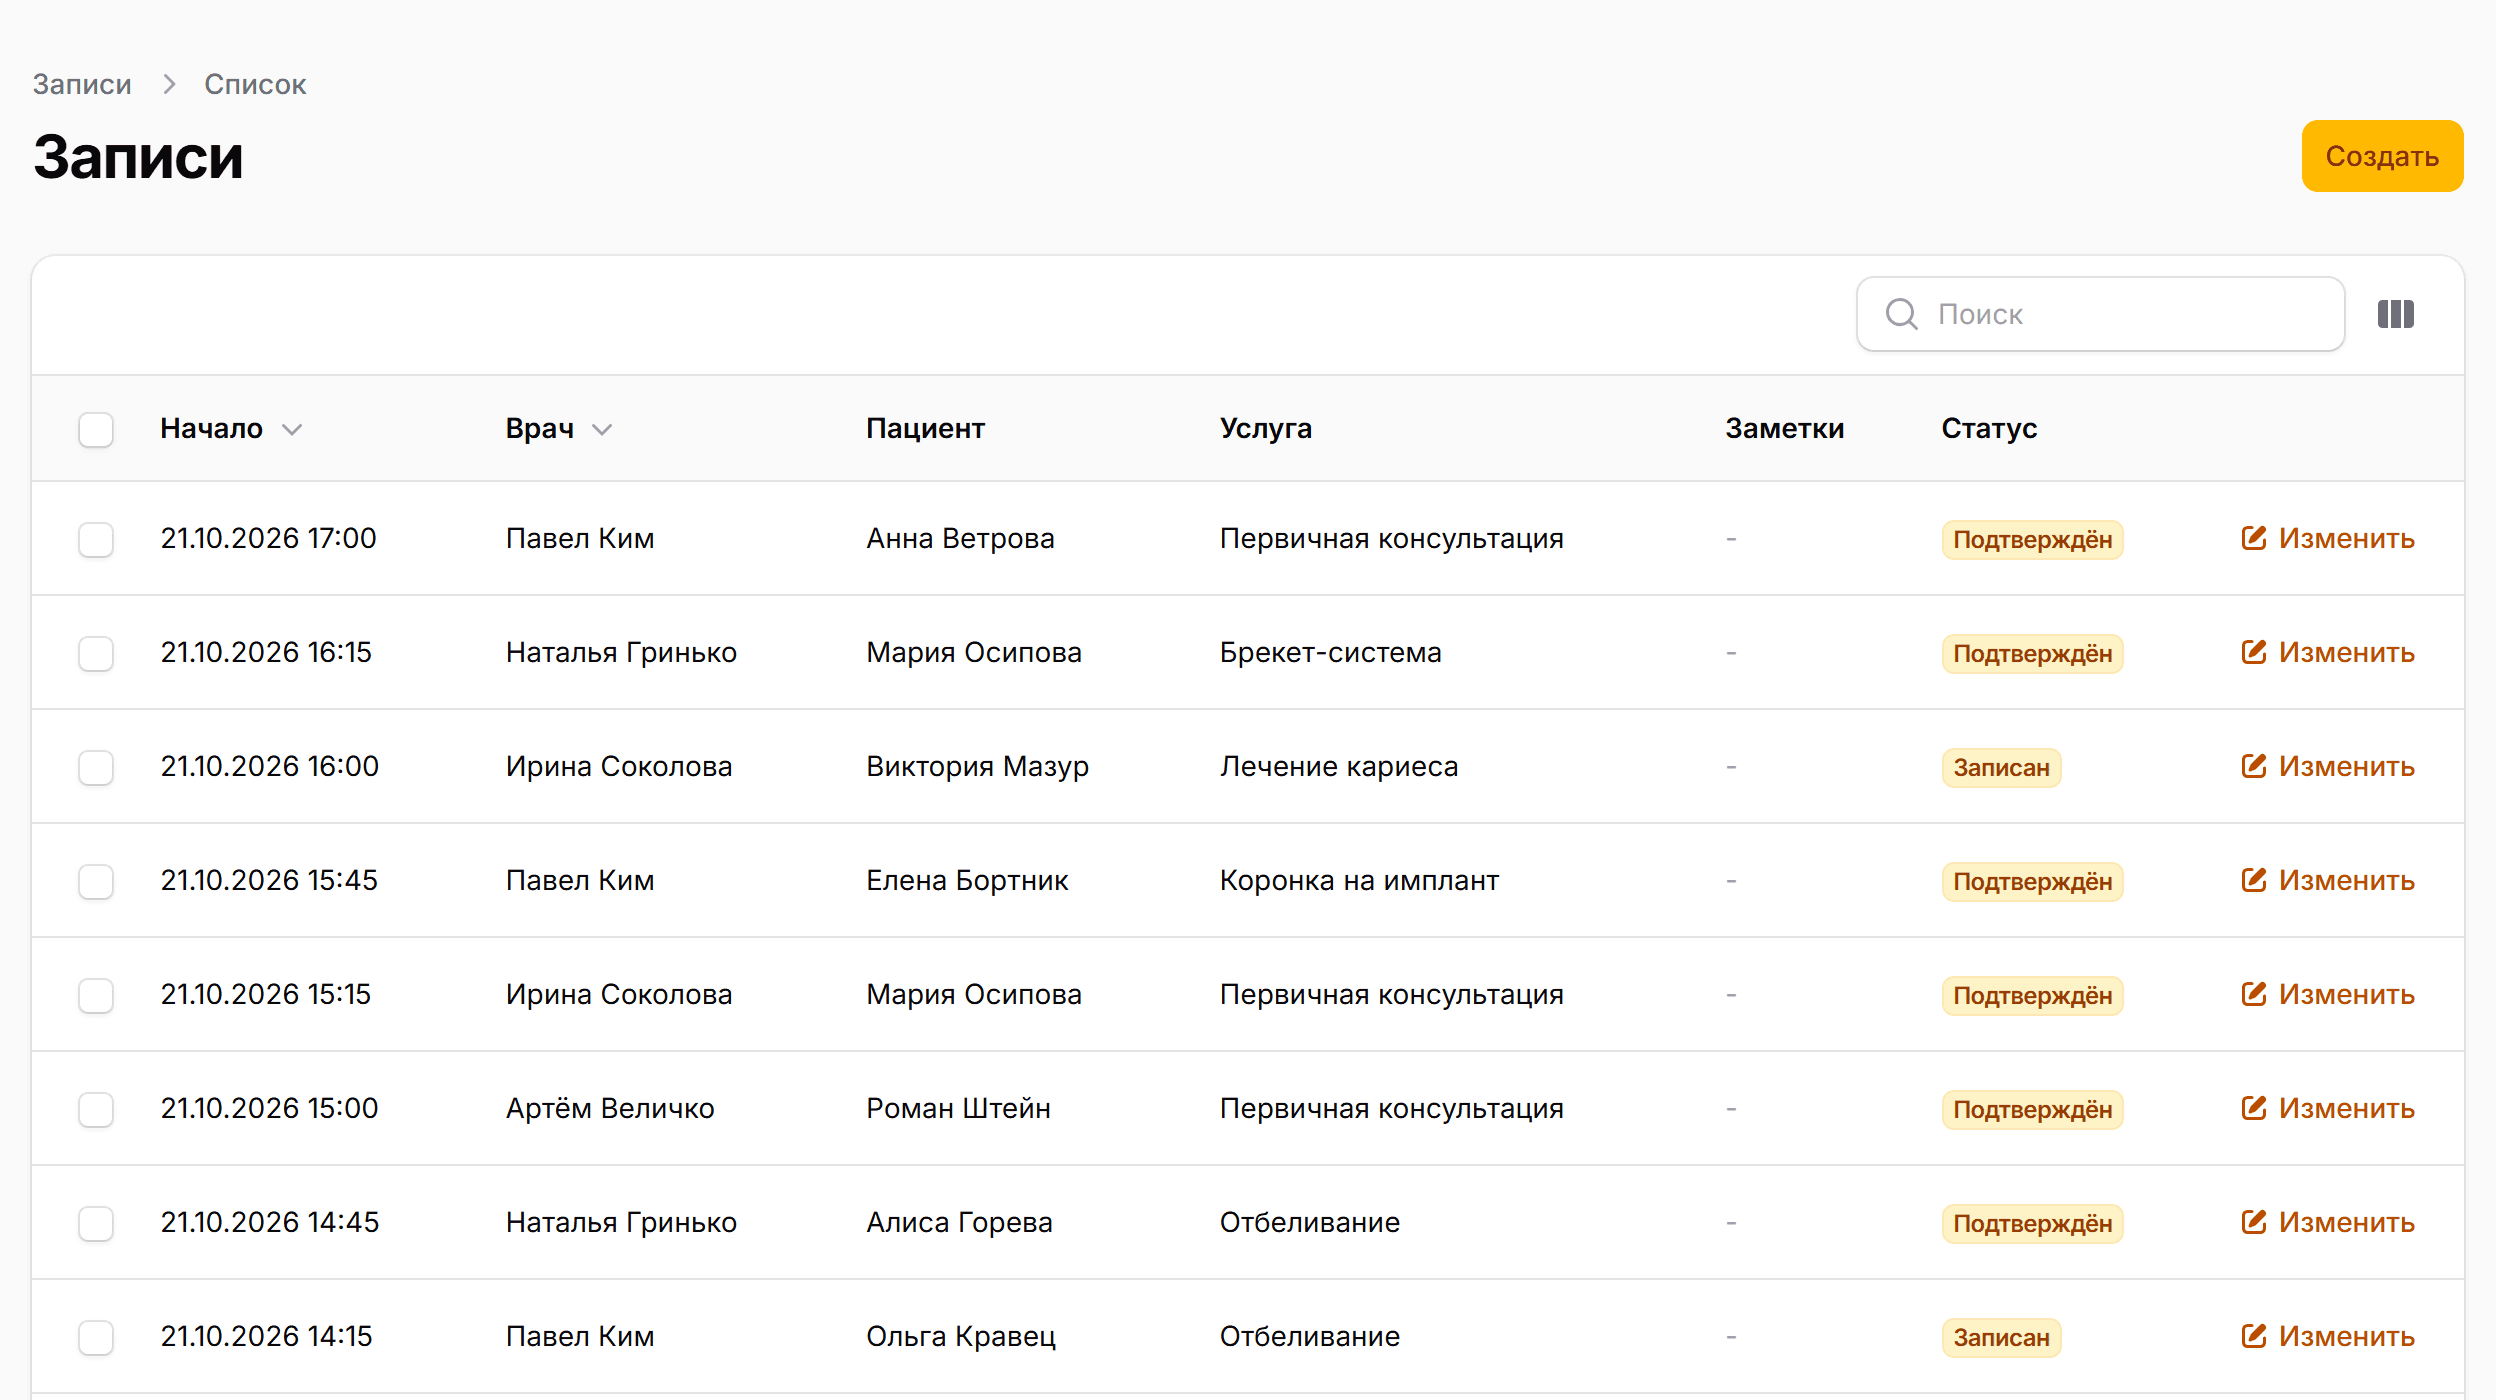The width and height of the screenshot is (2496, 1400).
Task: Open the Записи breadcrumb link
Action: 82,84
